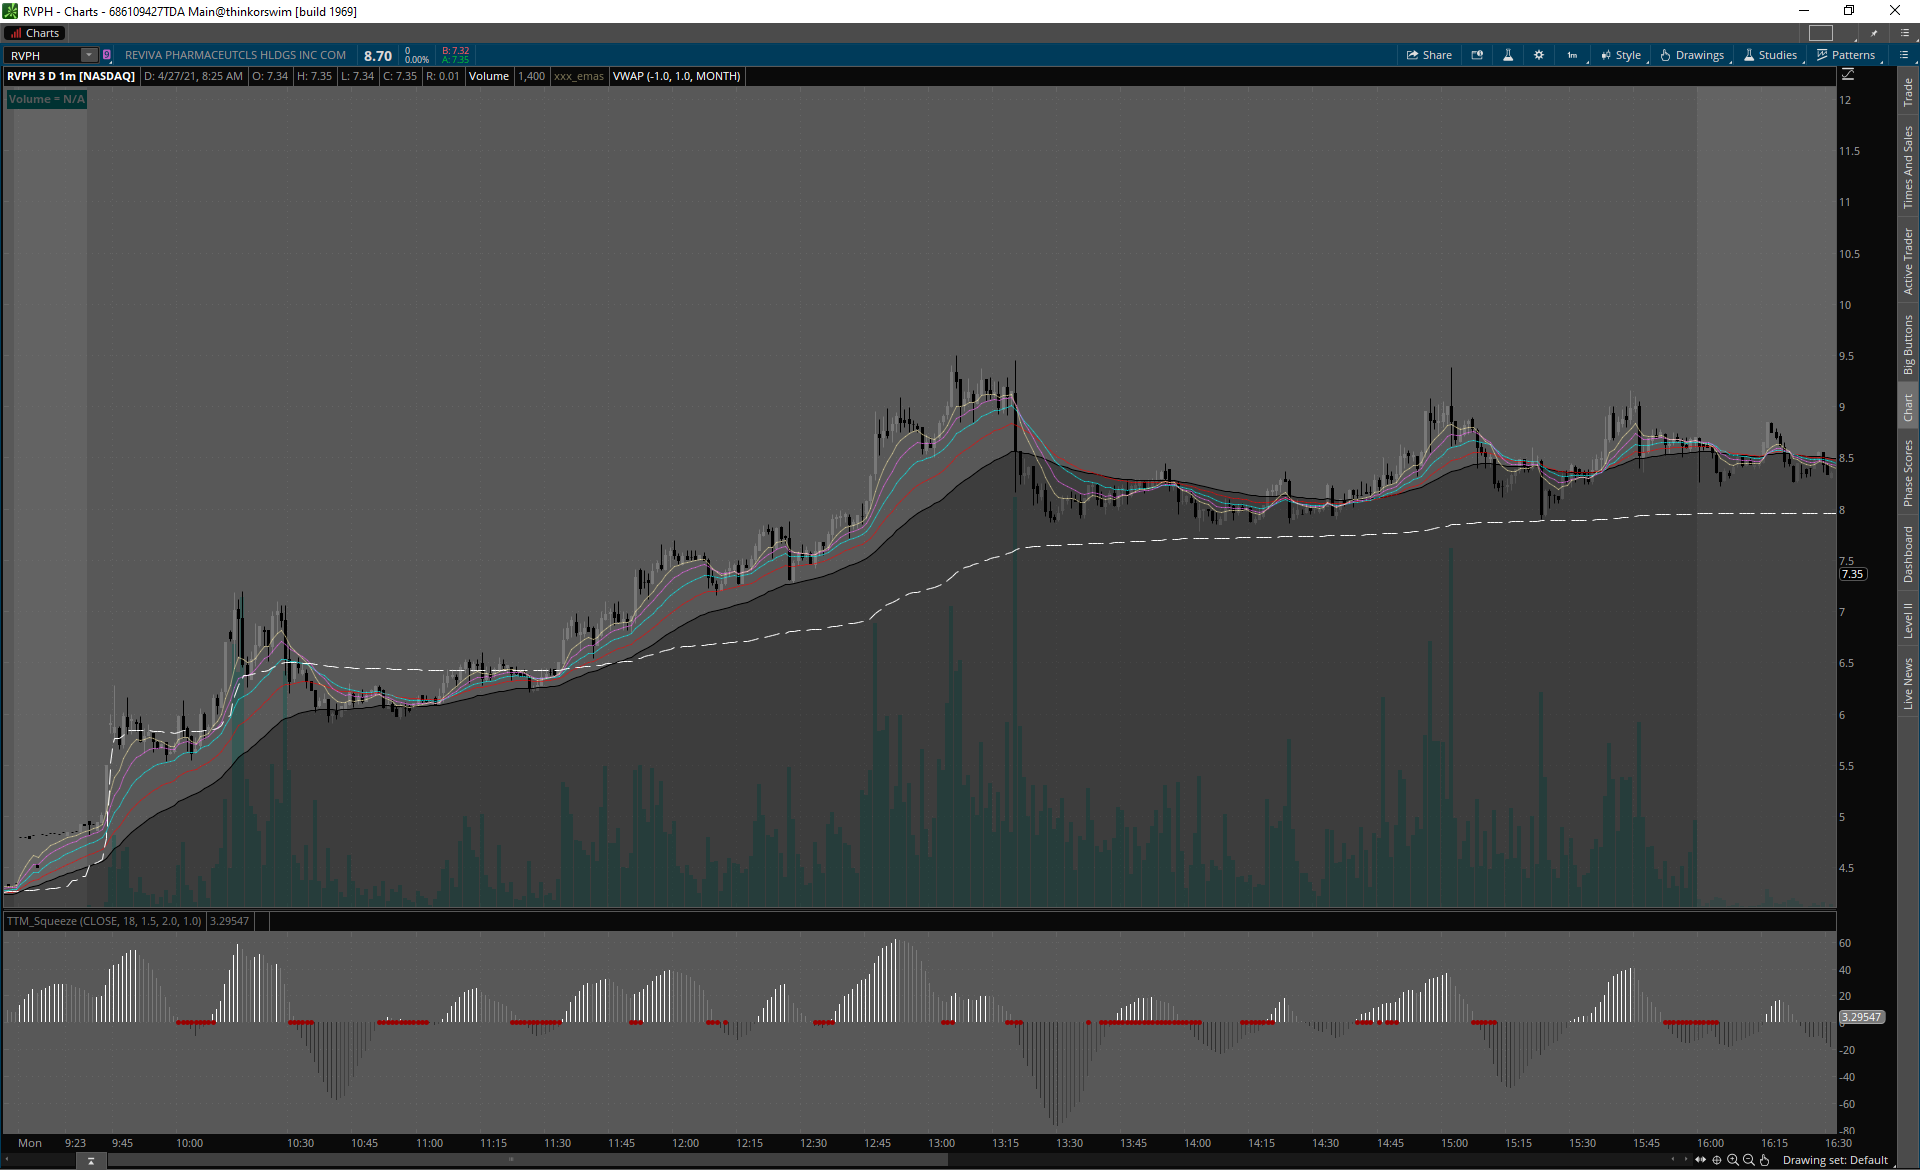Image resolution: width=1920 pixels, height=1170 pixels.
Task: Open the 1m timeframe dropdown
Action: (x=1573, y=55)
